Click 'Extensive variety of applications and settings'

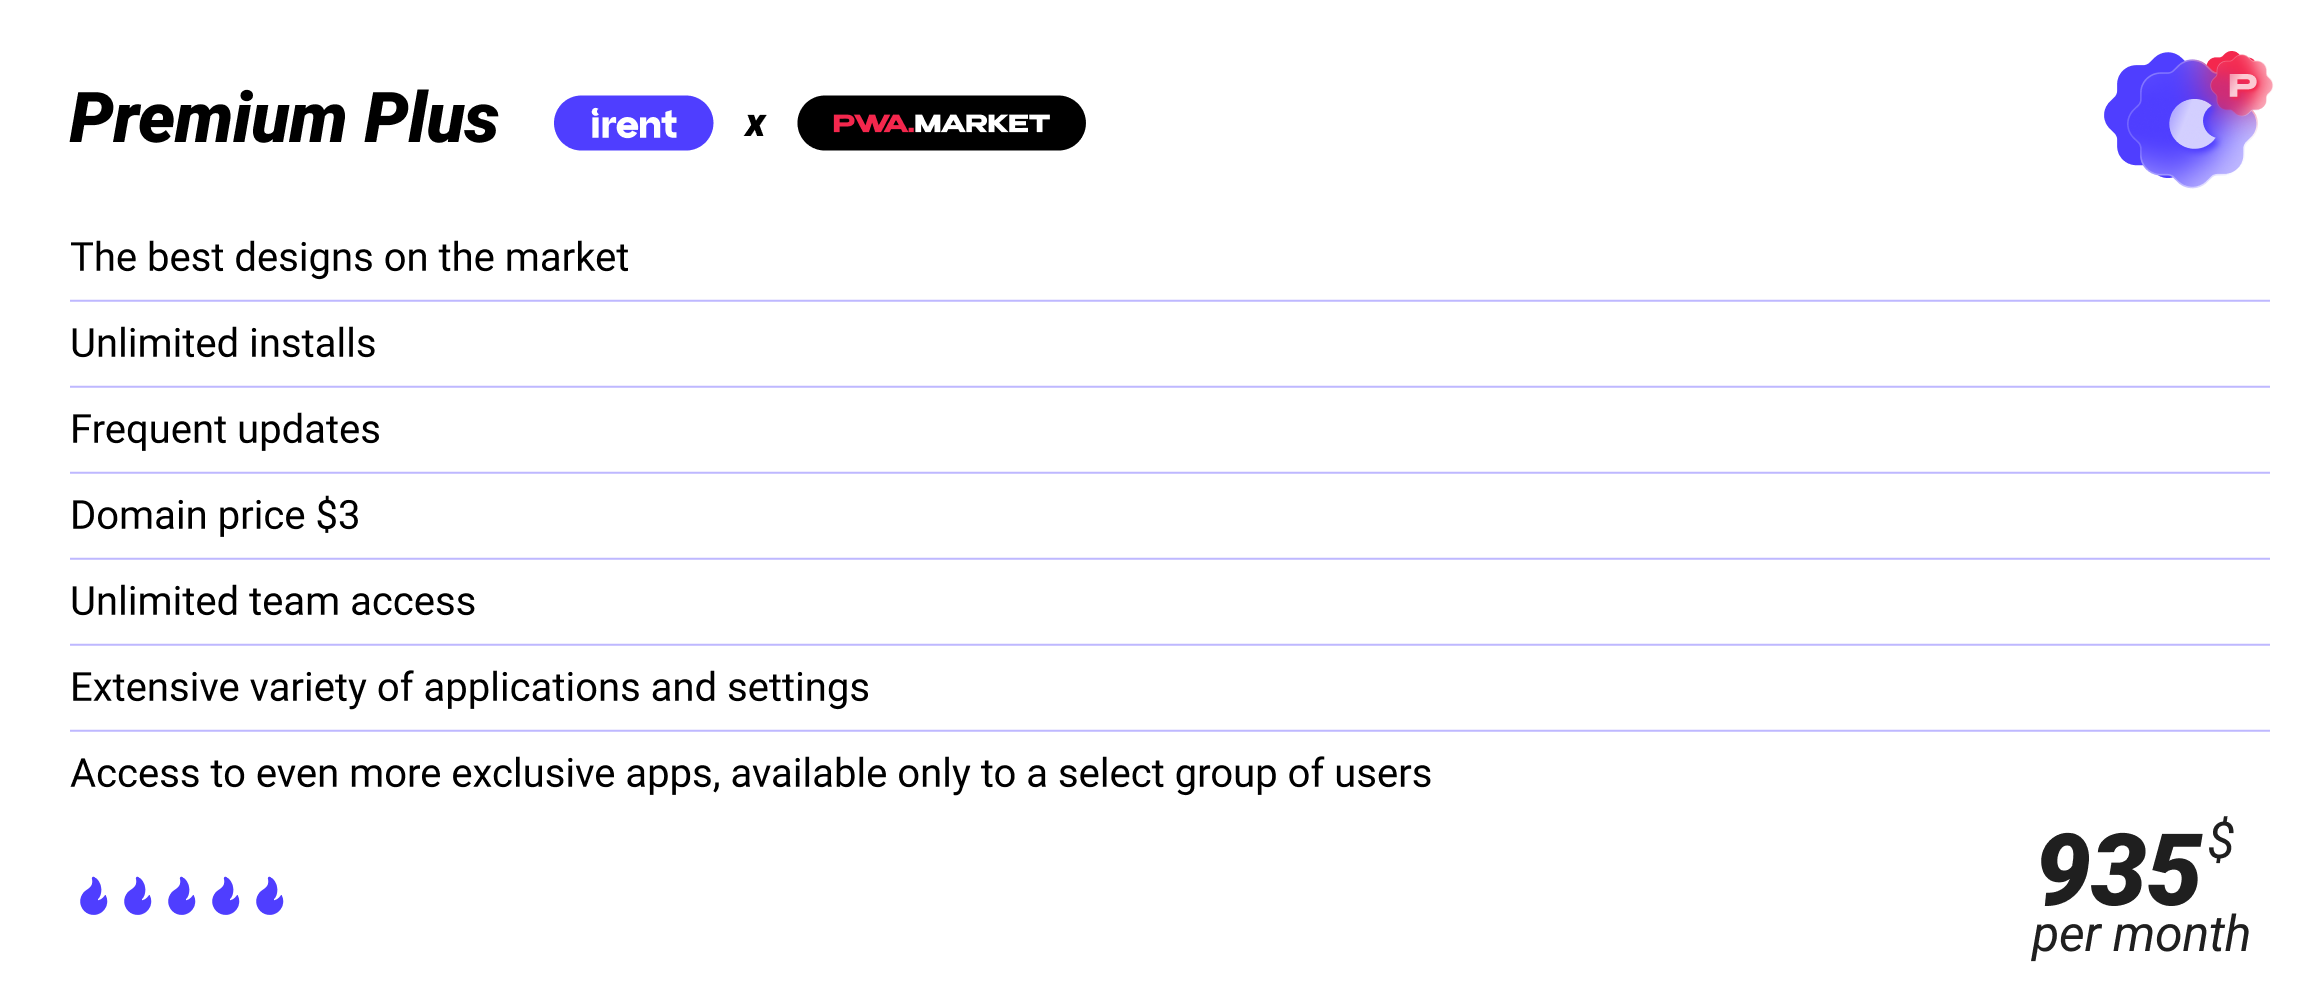click(x=469, y=688)
